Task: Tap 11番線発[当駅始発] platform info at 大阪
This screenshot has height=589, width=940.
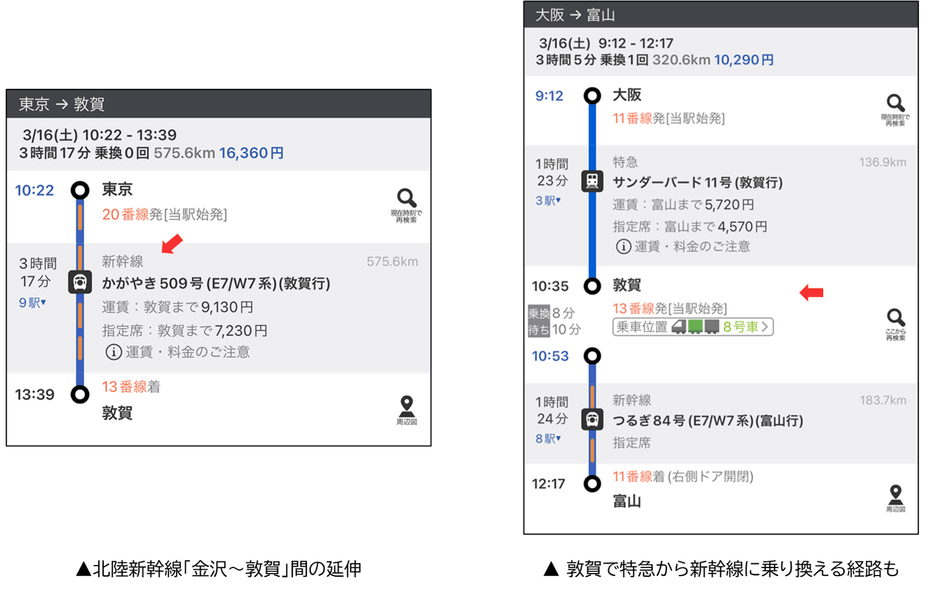Action: click(x=669, y=119)
